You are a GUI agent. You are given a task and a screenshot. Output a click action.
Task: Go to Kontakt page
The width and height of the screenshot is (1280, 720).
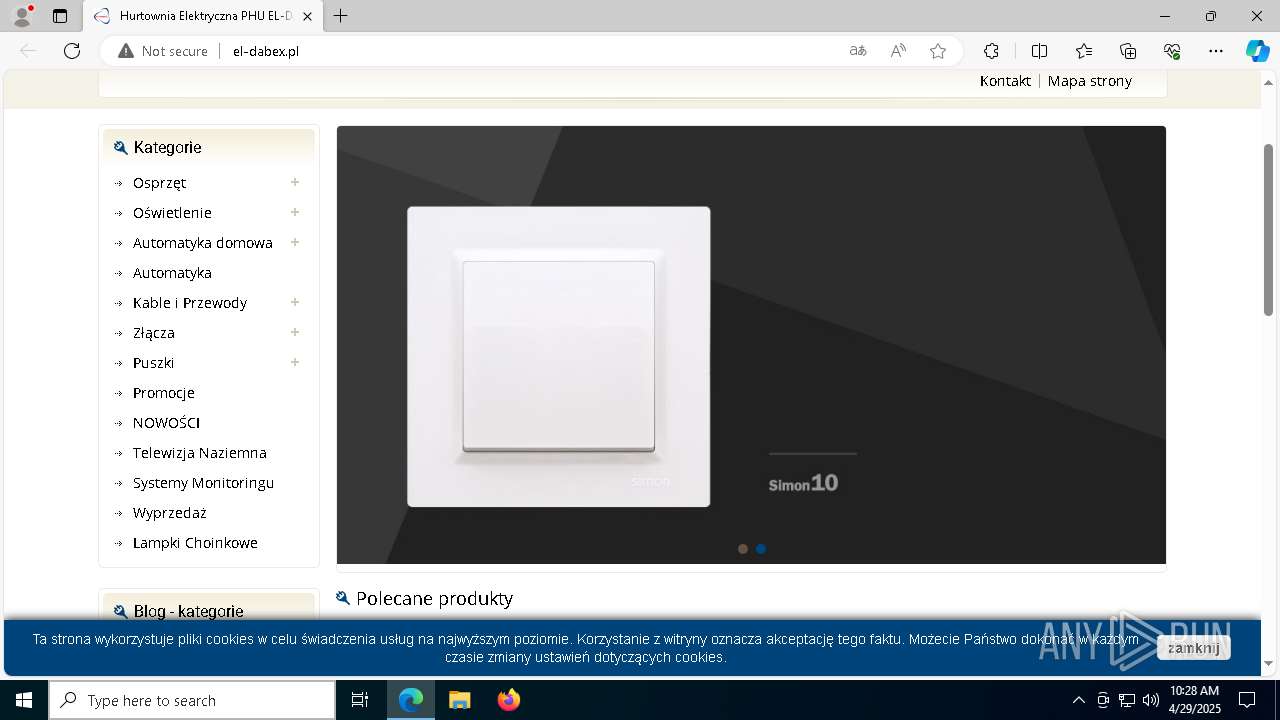tap(1005, 81)
